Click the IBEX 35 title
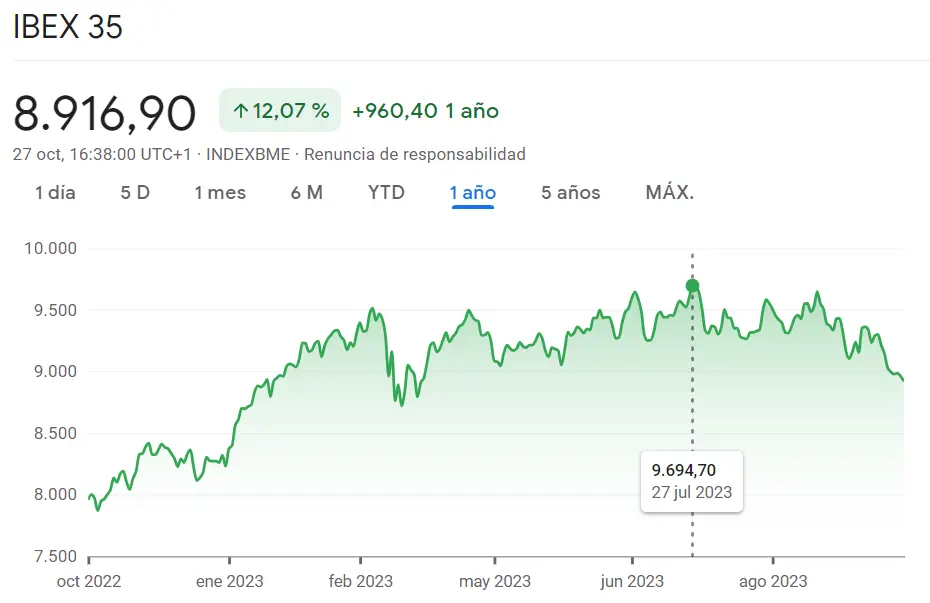The height and width of the screenshot is (603, 930). 68,27
